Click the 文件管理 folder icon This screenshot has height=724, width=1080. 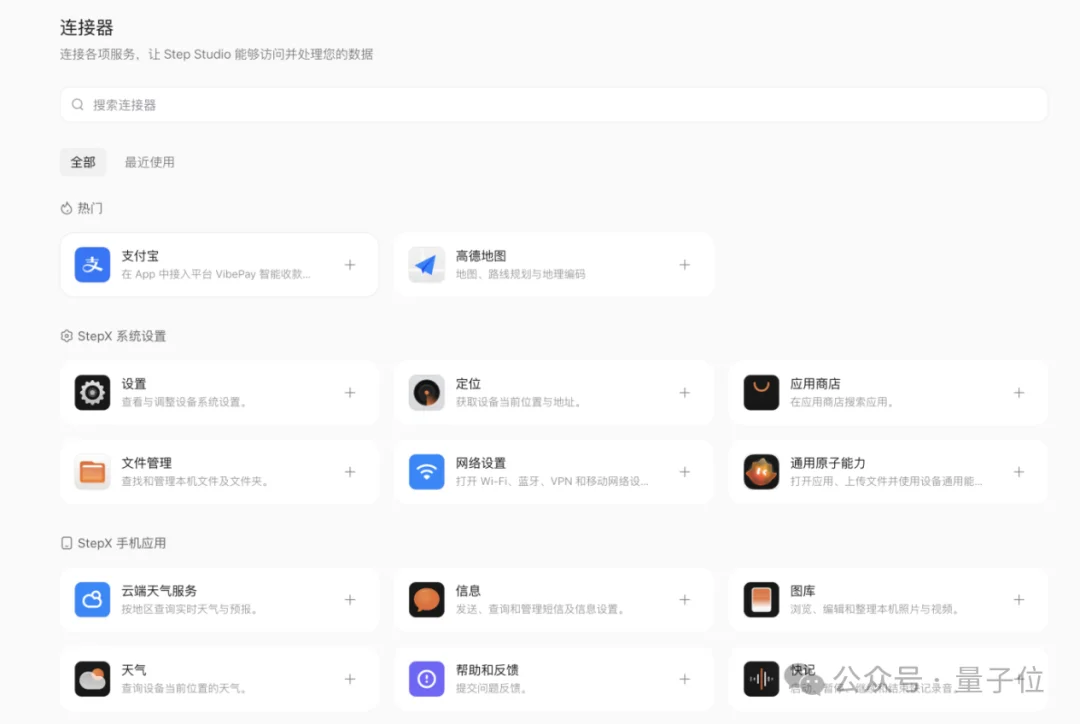pyautogui.click(x=92, y=472)
